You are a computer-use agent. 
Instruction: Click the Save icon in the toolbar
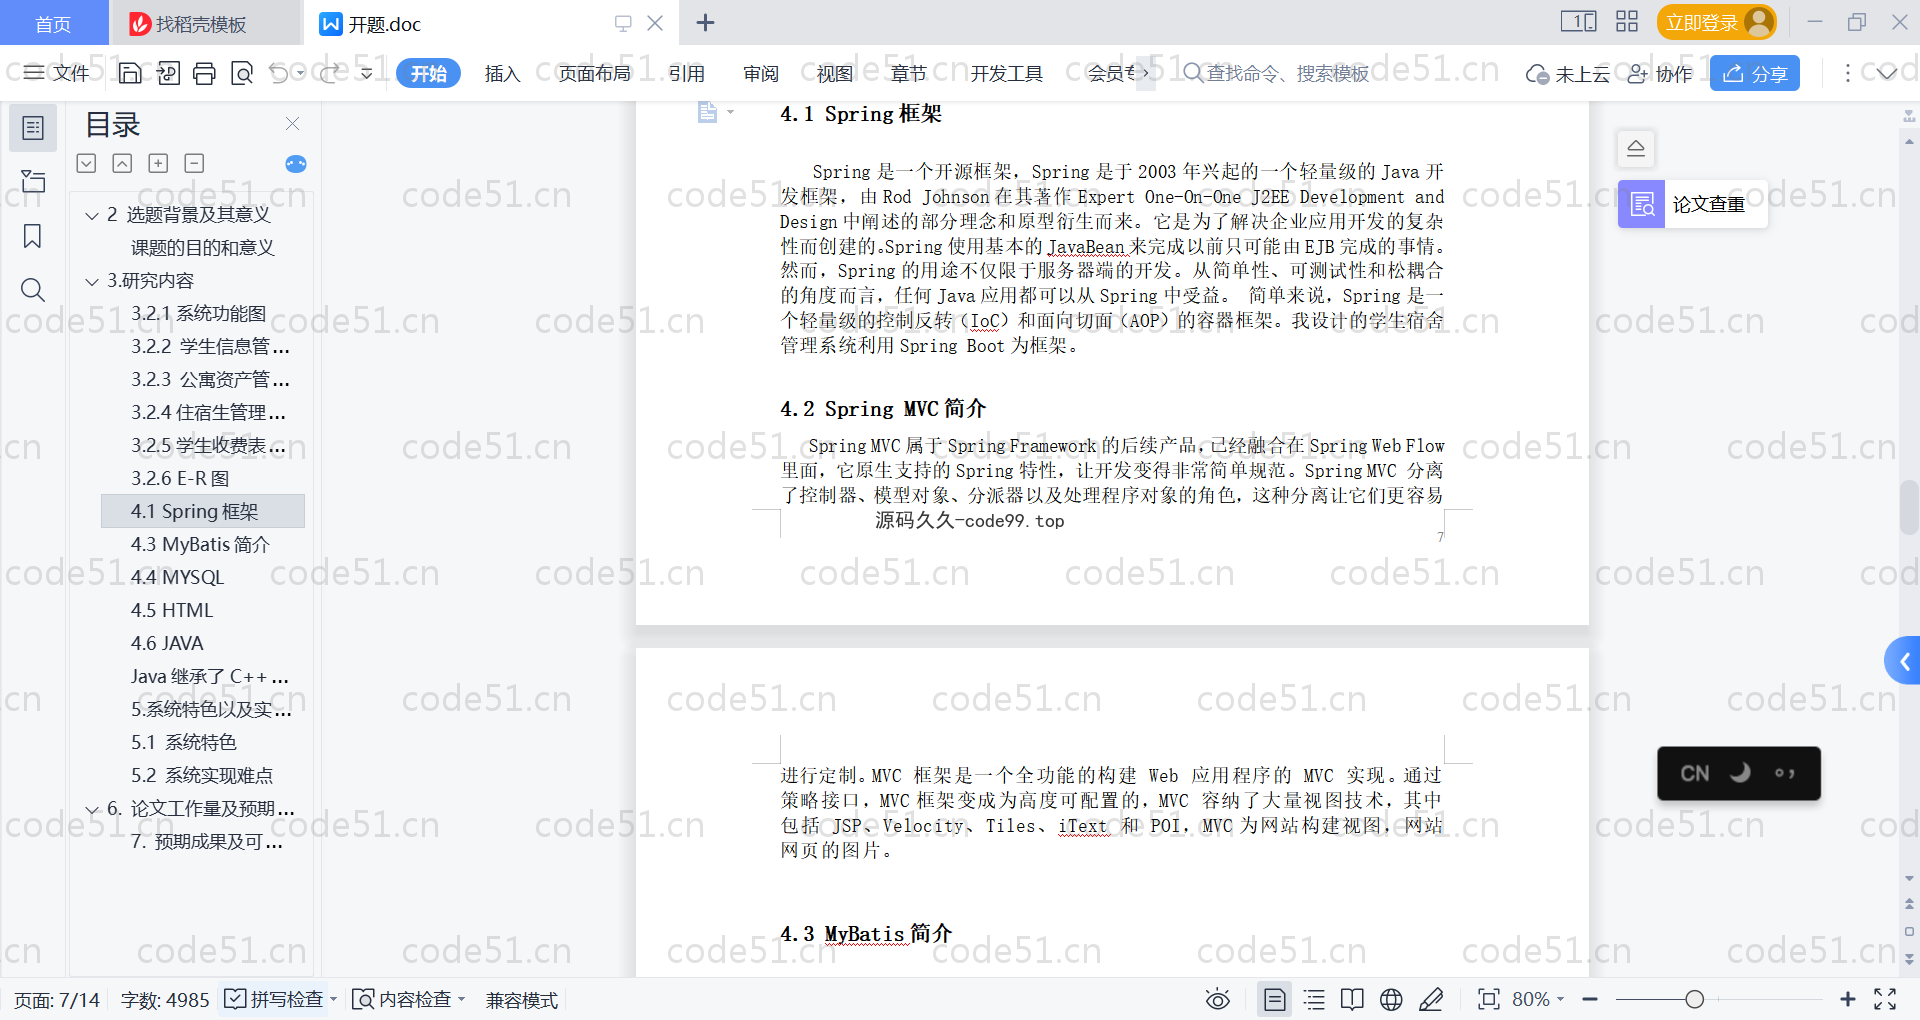click(x=130, y=73)
